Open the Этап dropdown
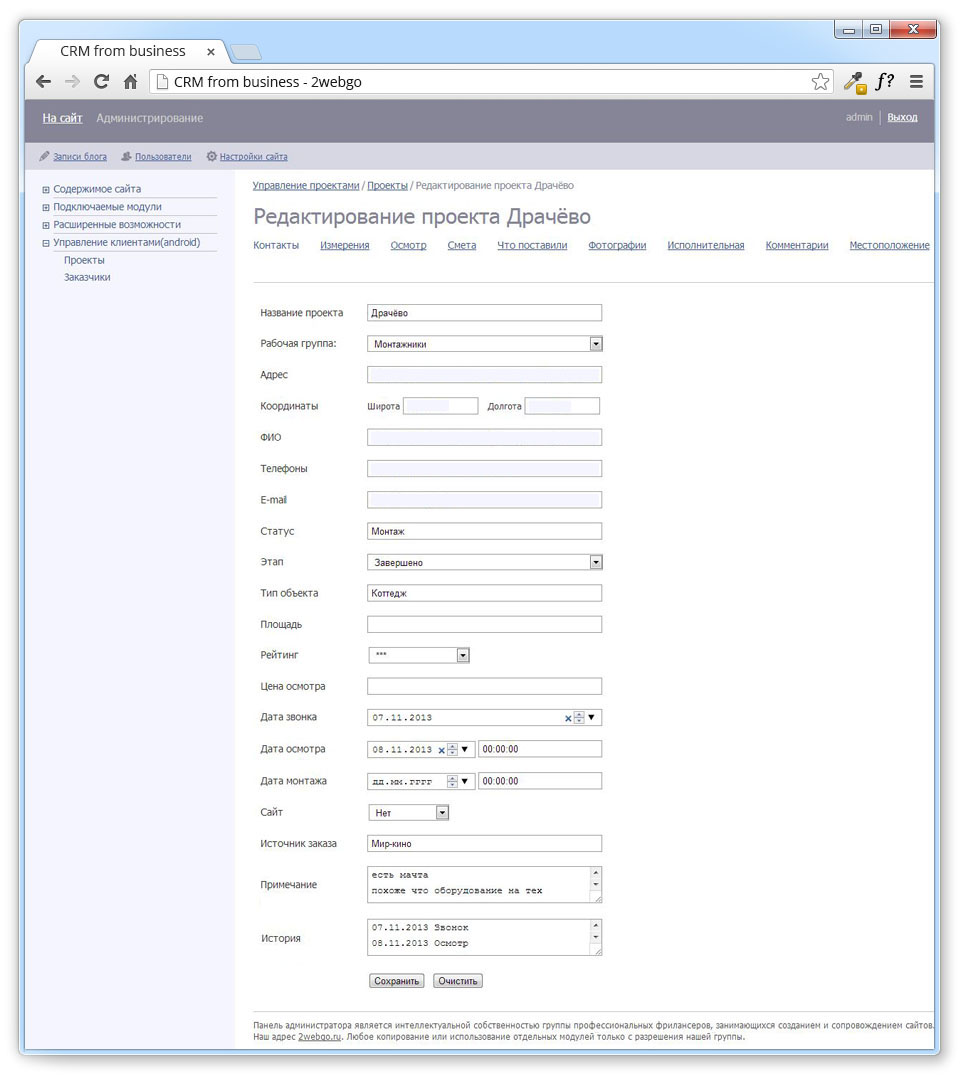The image size is (960, 1088). (x=596, y=563)
